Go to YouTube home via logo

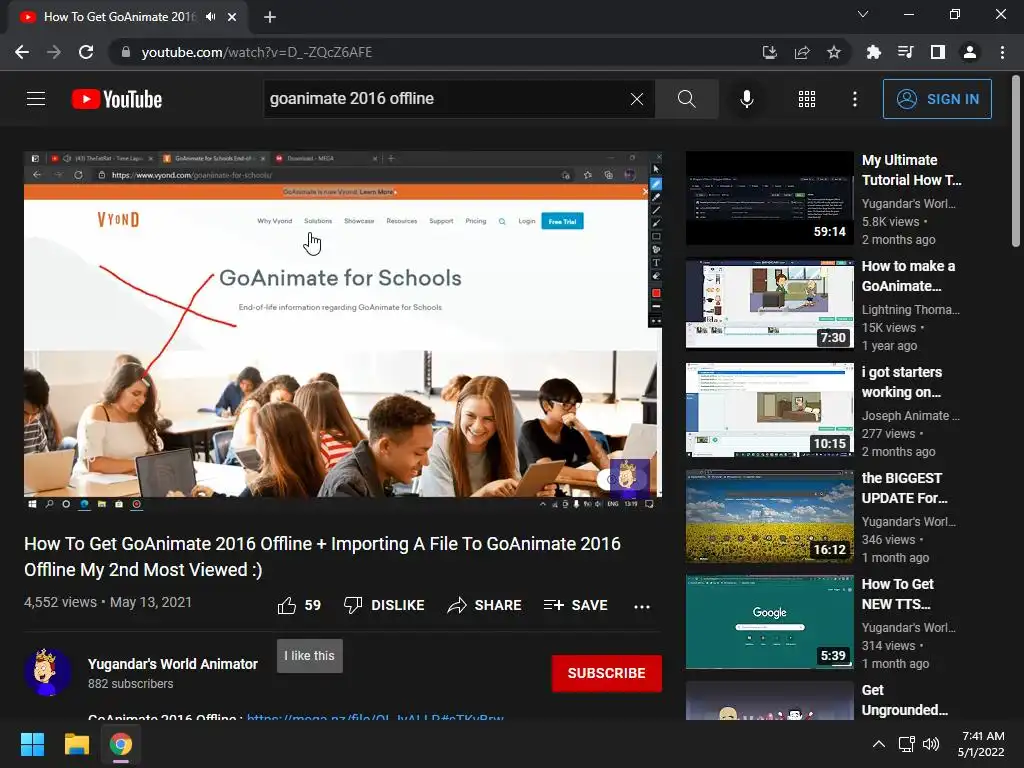click(117, 99)
